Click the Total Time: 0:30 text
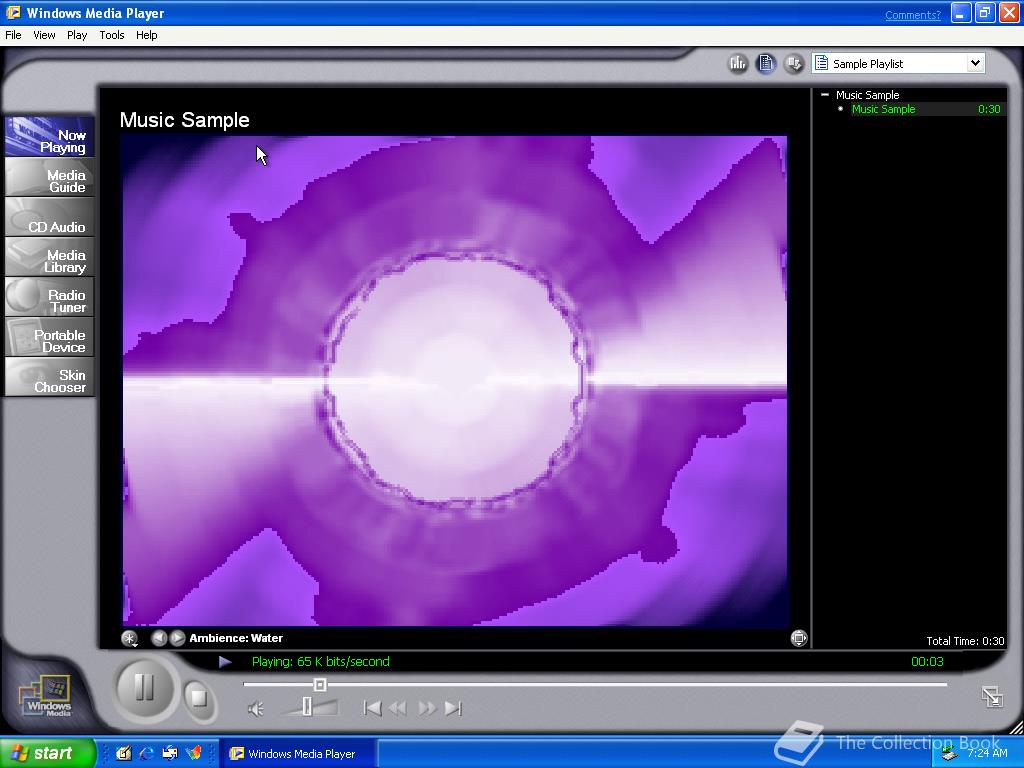 pos(965,641)
